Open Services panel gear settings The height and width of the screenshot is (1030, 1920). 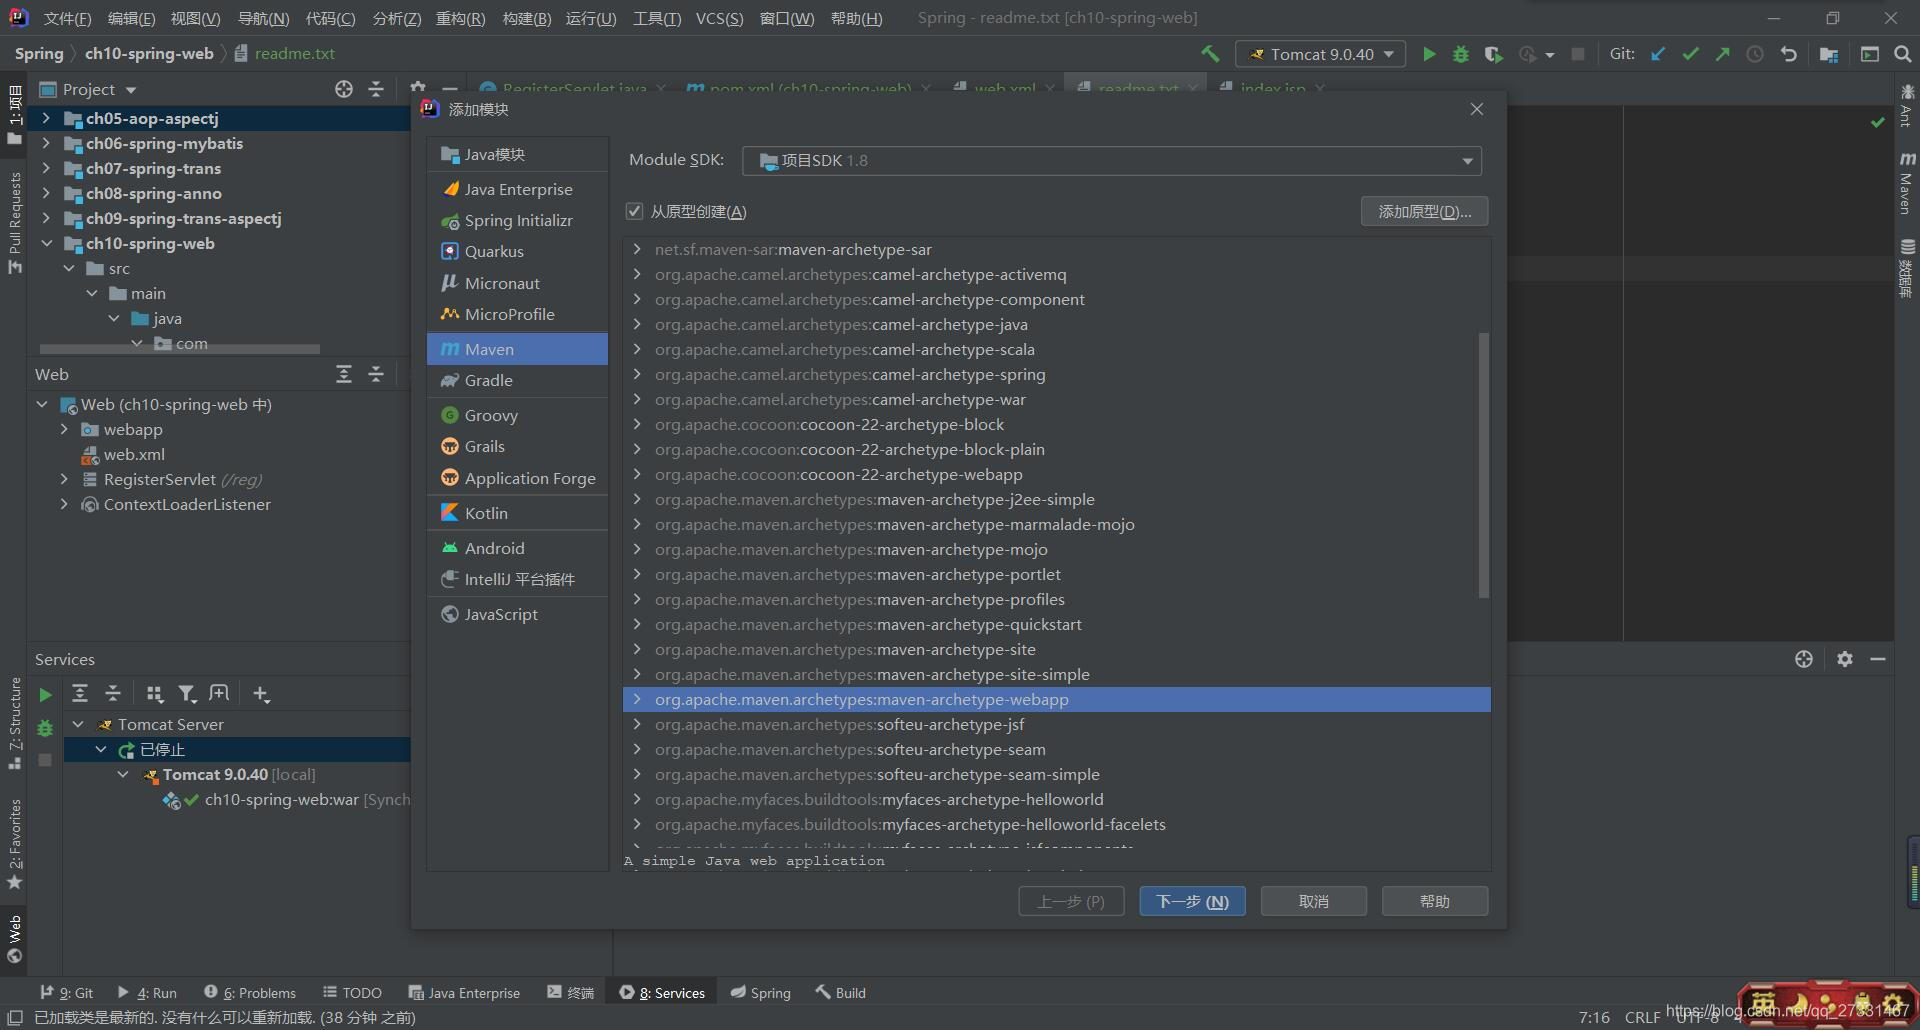pyautogui.click(x=1845, y=659)
